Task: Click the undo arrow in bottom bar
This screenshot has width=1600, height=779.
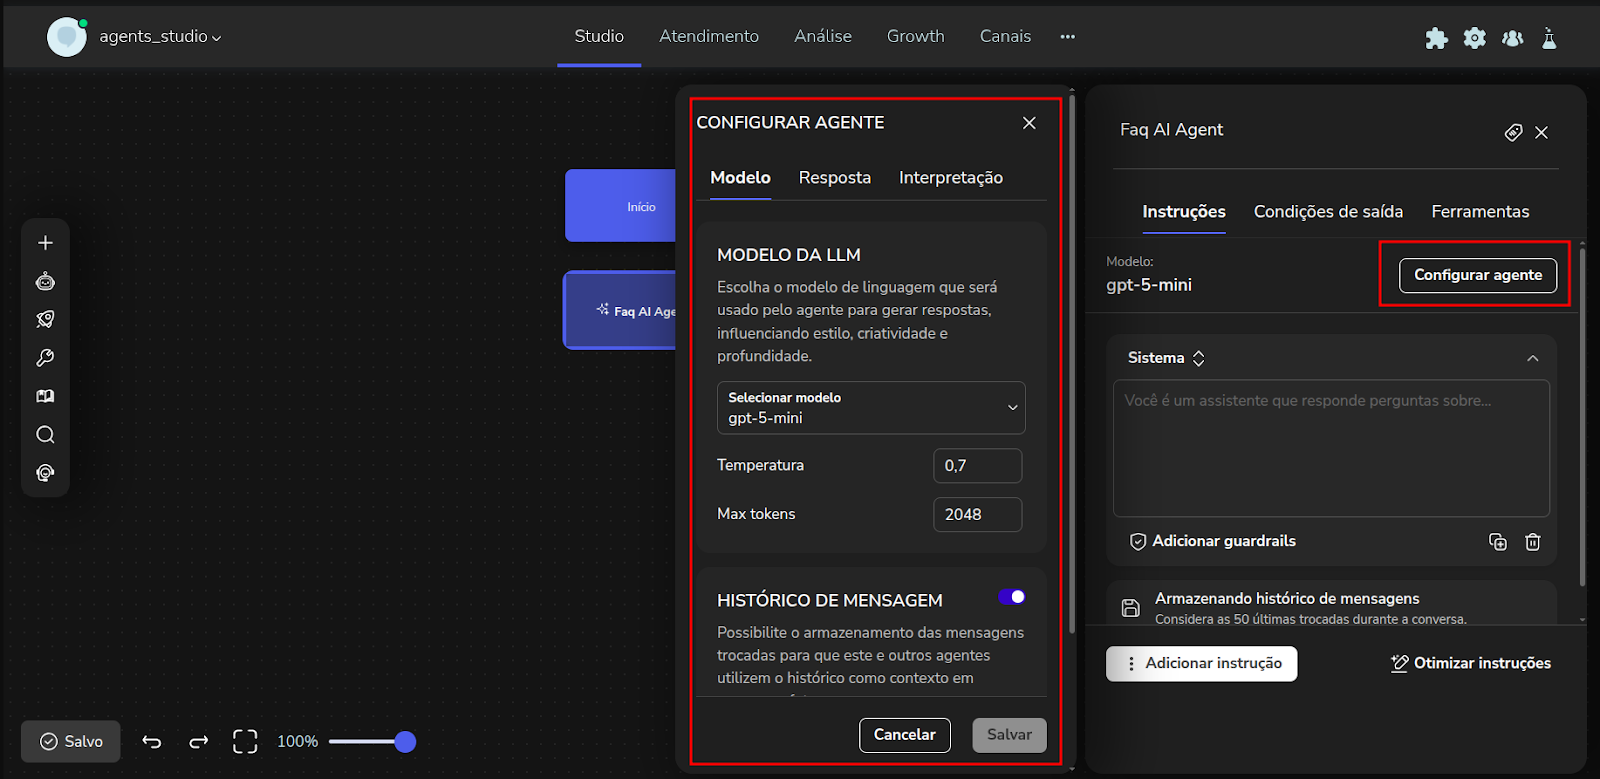Action: 152,741
